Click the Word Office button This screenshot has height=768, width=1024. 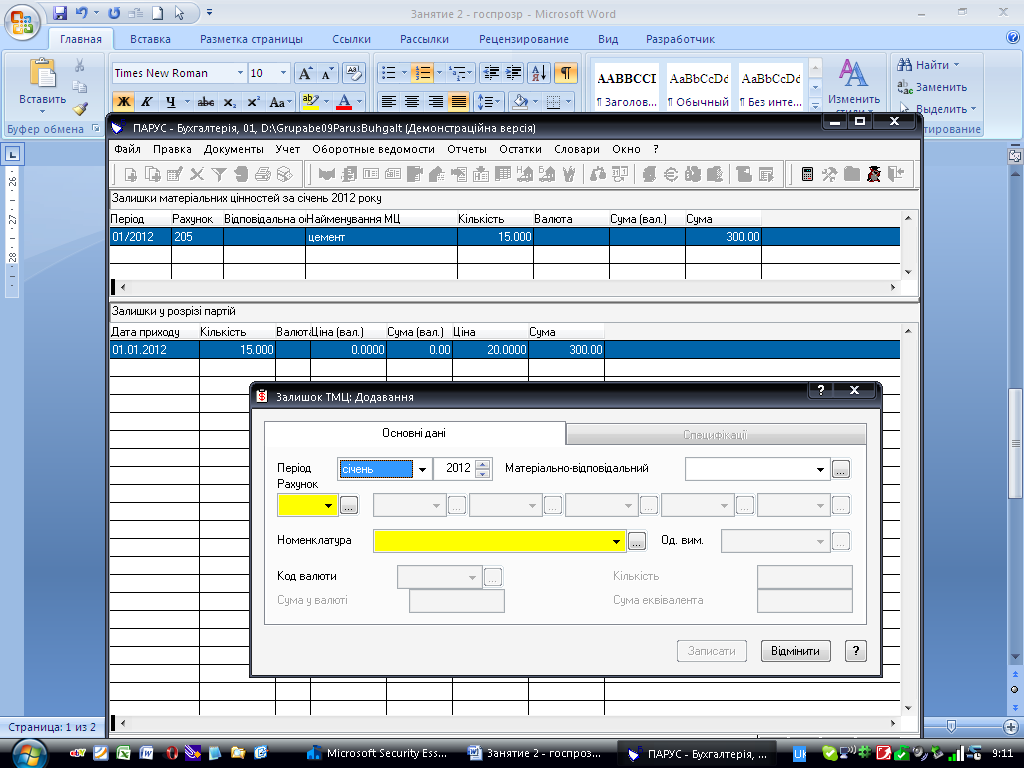point(22,22)
